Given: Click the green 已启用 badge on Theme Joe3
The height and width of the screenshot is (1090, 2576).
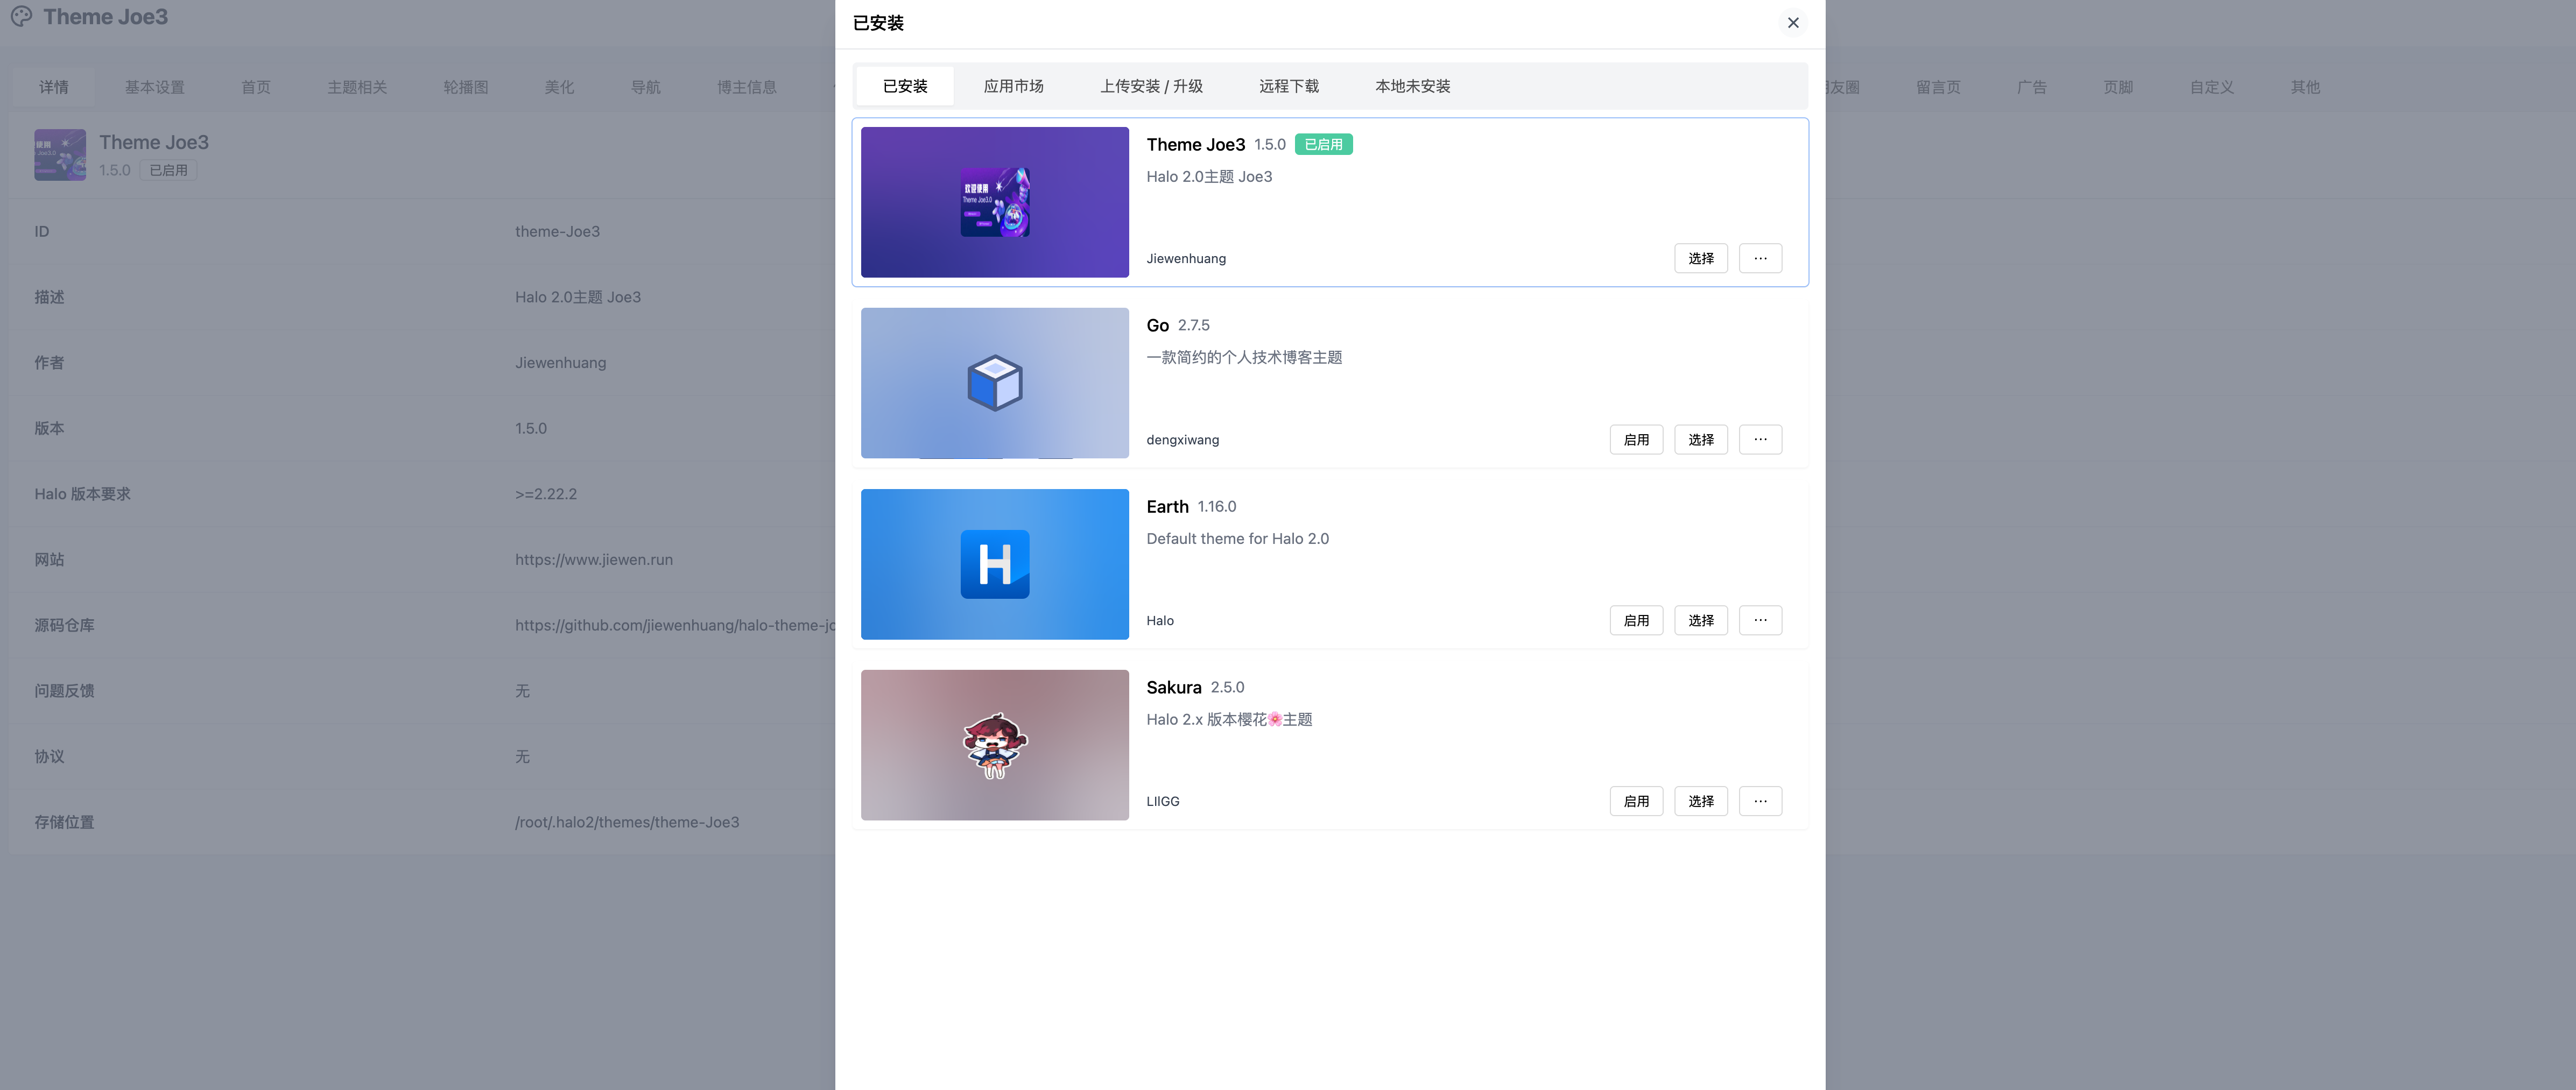Looking at the screenshot, I should point(1323,144).
